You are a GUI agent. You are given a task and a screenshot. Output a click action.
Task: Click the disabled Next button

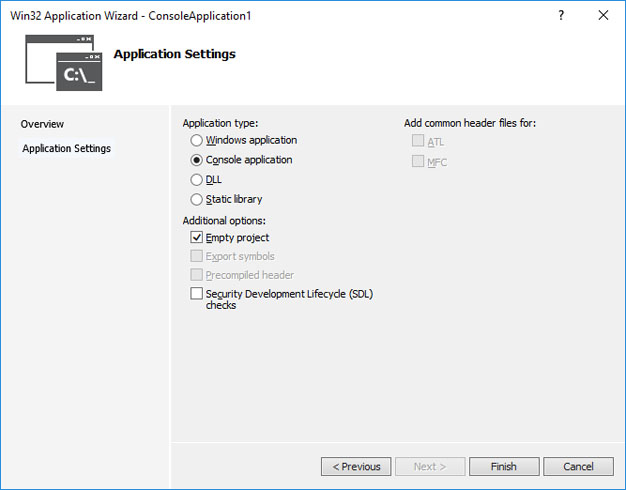pyautogui.click(x=430, y=466)
